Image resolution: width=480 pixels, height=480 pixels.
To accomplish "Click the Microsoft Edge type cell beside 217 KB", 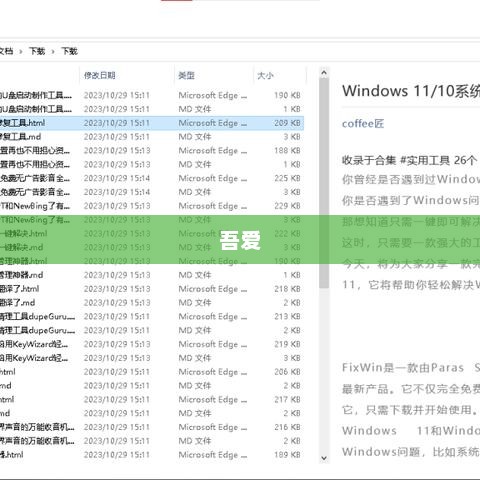I will (x=213, y=400).
